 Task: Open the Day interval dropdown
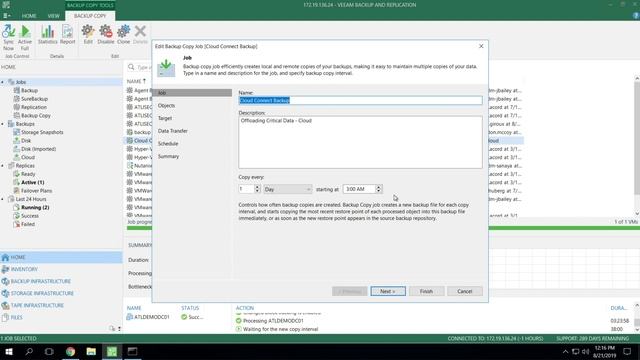click(288, 189)
